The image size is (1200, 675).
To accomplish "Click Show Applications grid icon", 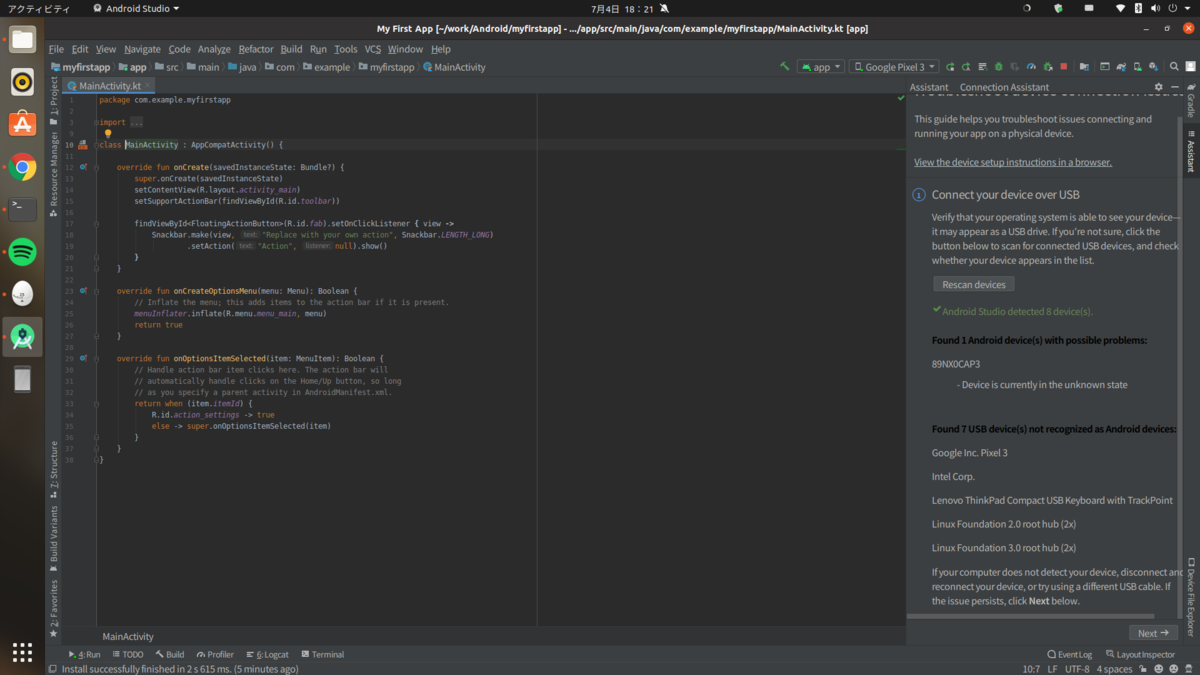I will pos(22,652).
